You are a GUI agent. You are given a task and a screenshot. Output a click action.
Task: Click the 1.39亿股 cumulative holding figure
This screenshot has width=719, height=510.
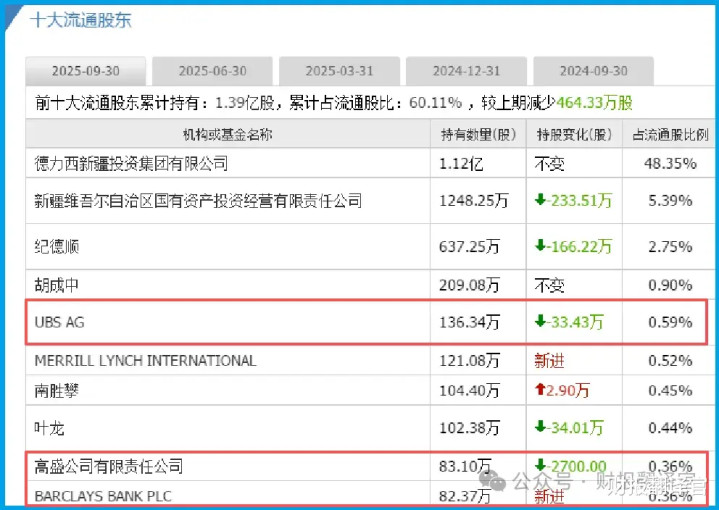tap(244, 103)
